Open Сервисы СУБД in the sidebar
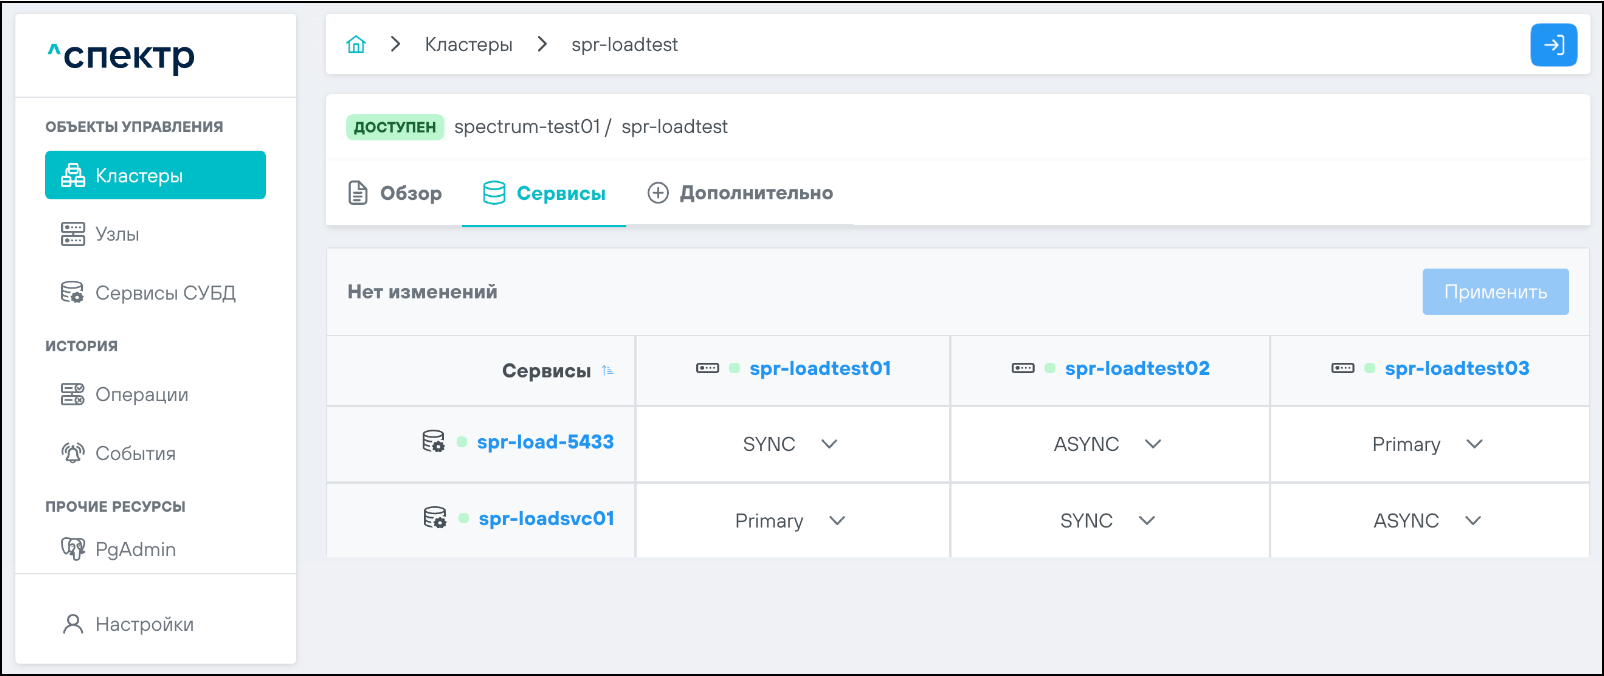This screenshot has width=1604, height=676. click(165, 293)
